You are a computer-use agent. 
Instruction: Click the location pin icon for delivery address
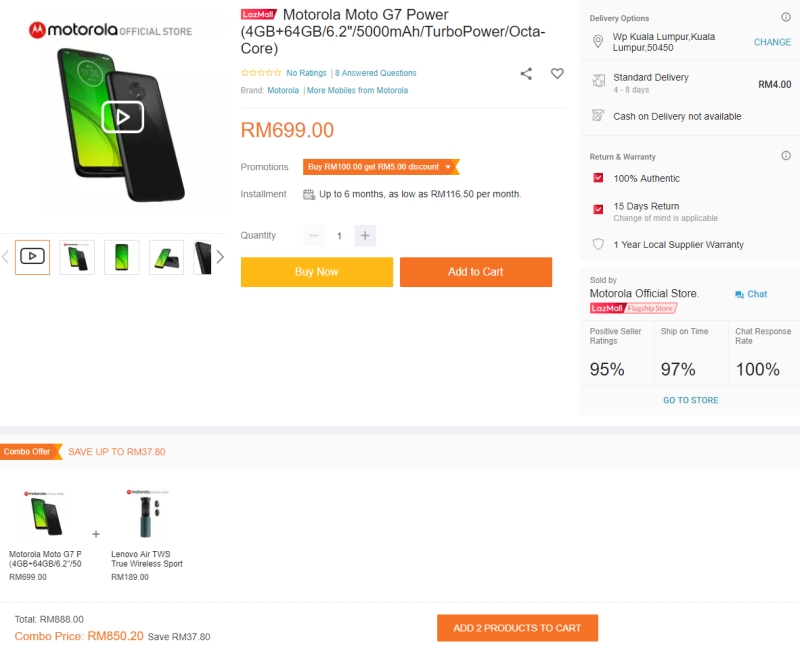[598, 42]
